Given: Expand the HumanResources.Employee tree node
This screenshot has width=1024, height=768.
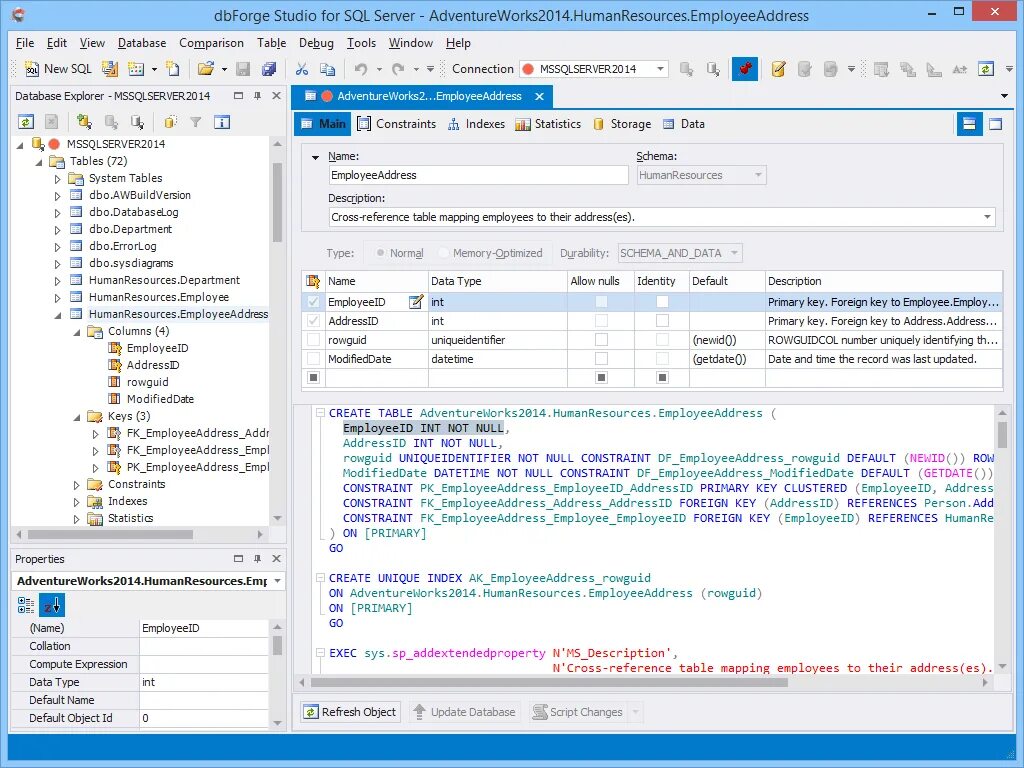Looking at the screenshot, I should click(57, 298).
